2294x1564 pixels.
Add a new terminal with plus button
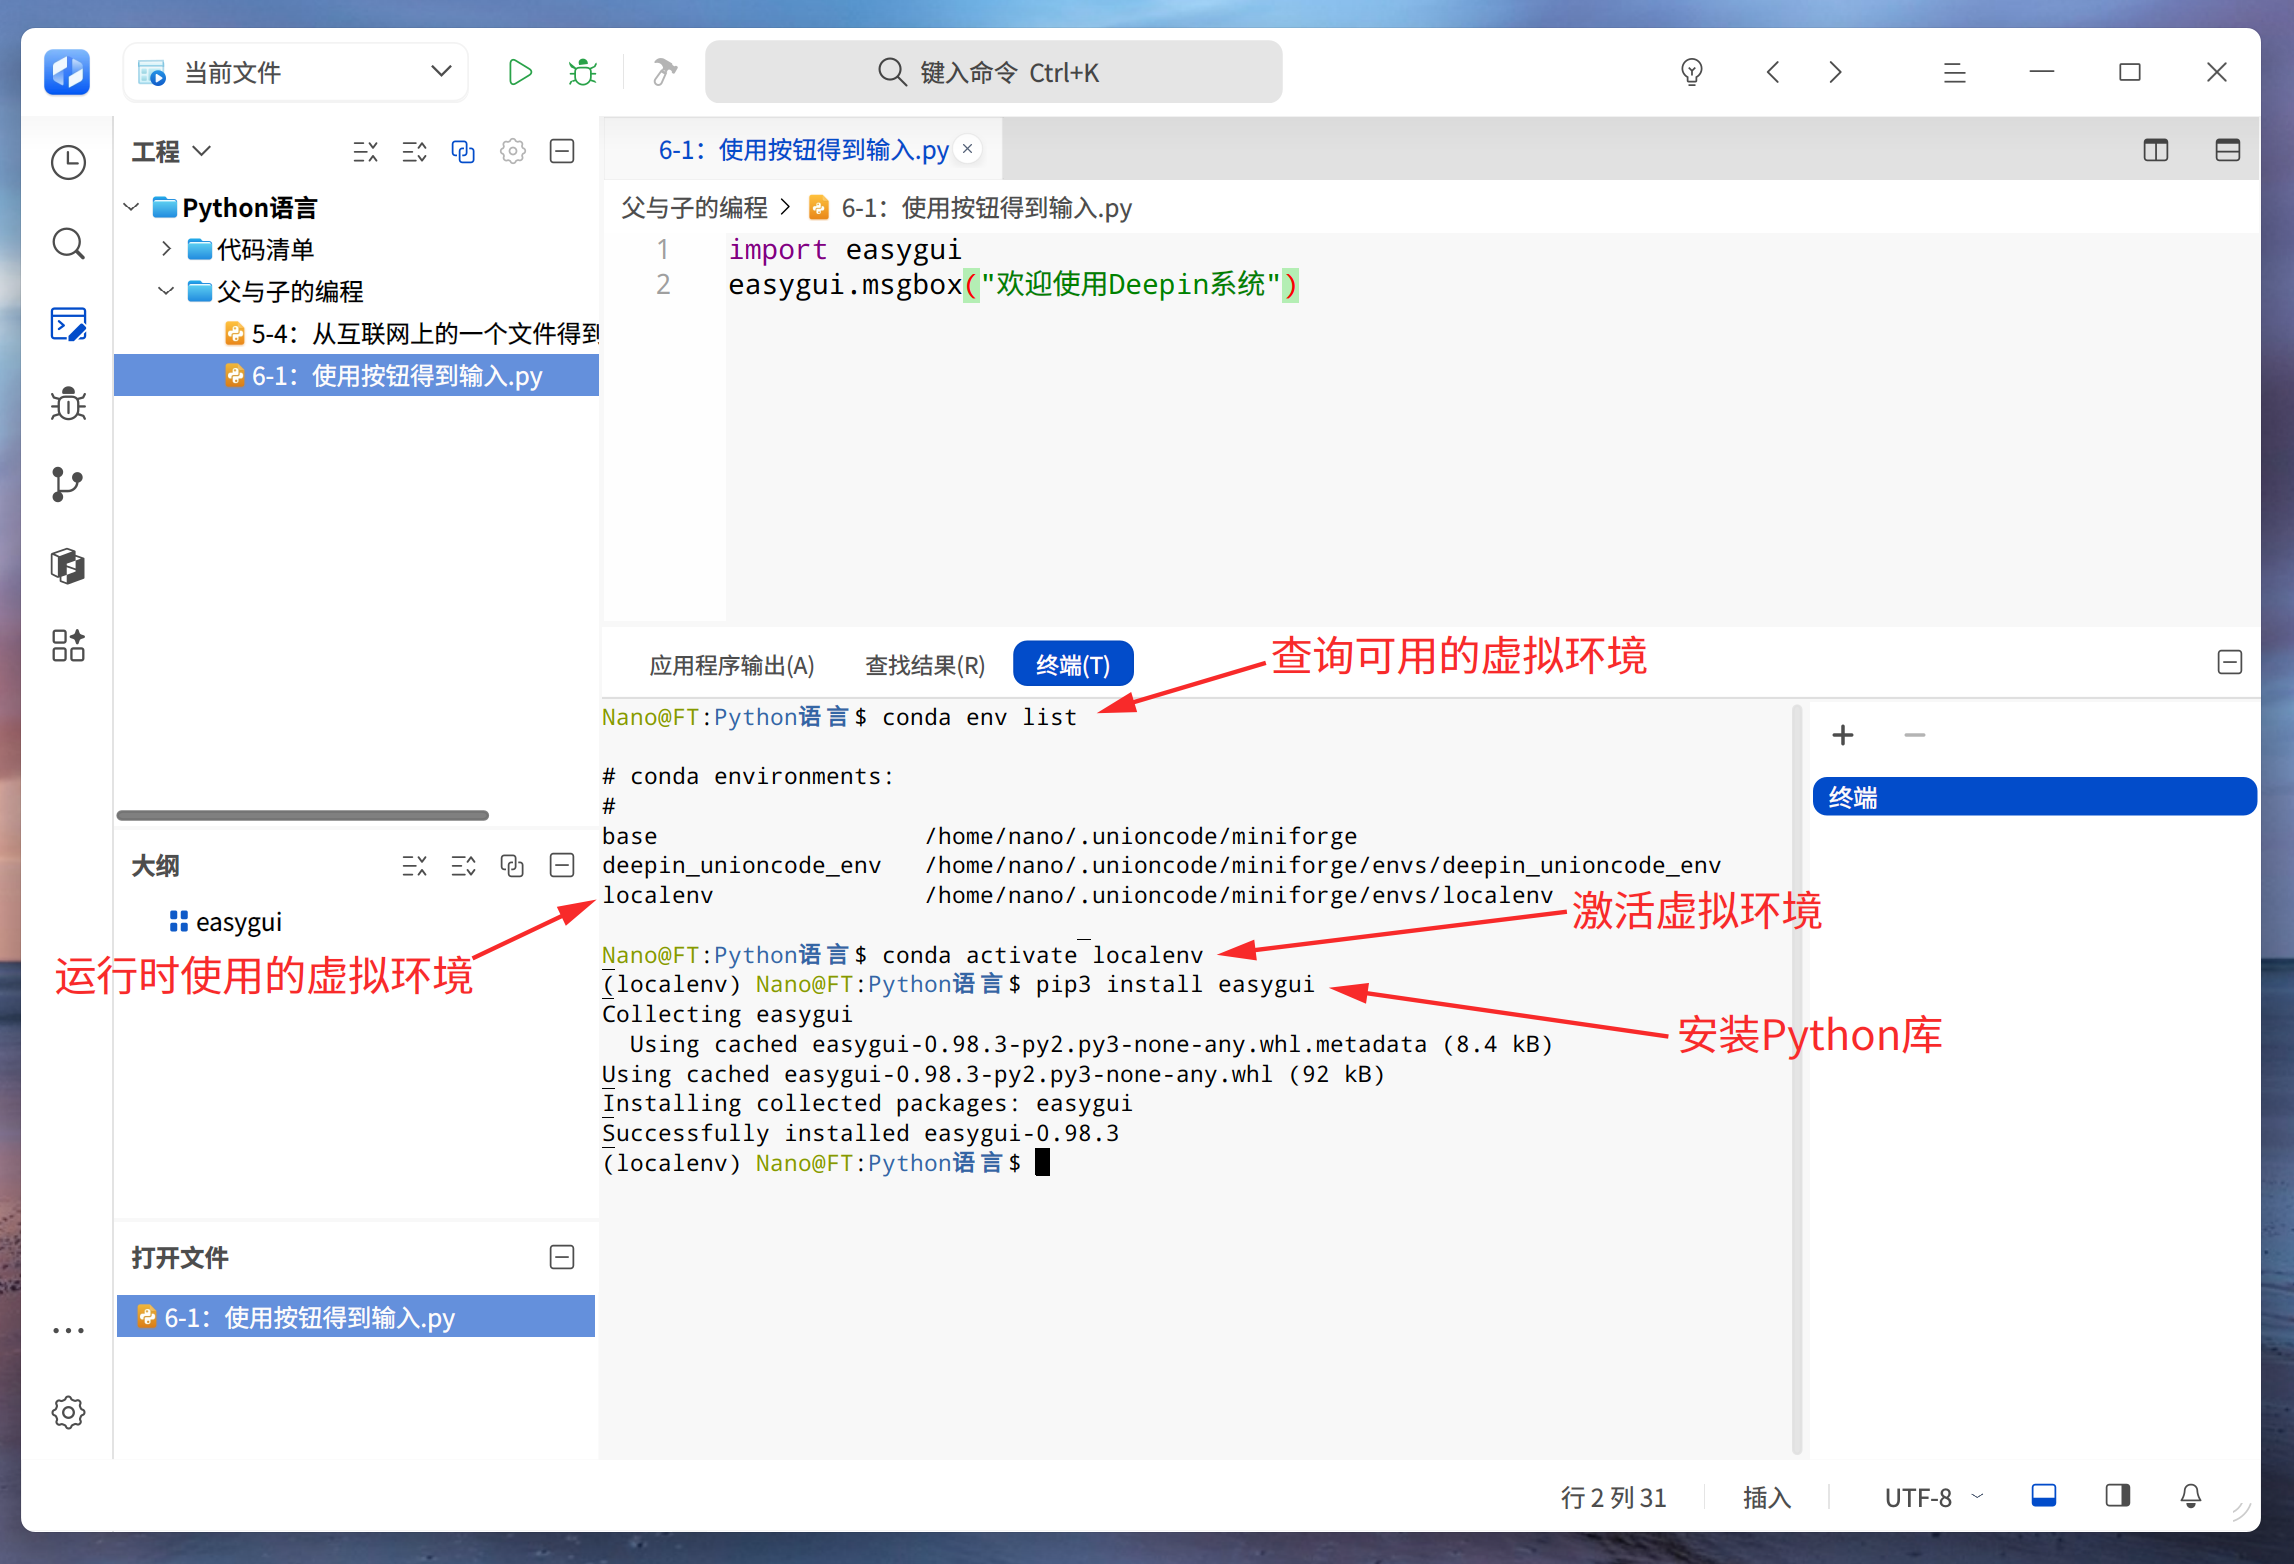[x=1842, y=736]
